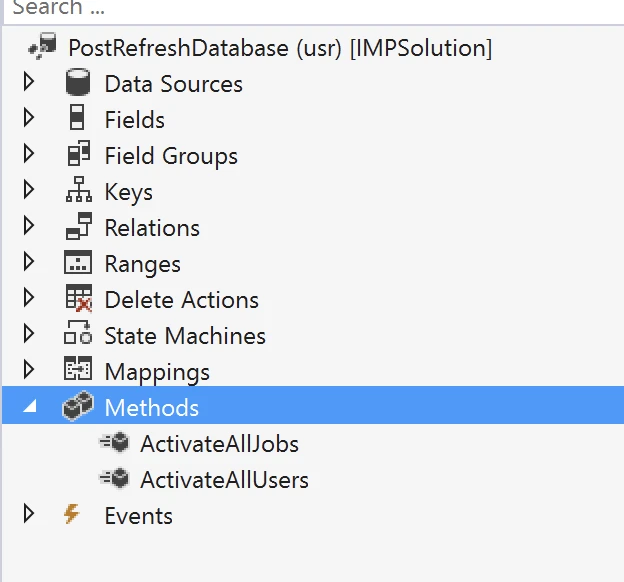Select the Methods tree node label
Viewport: 624px width, 582px height.
[151, 408]
